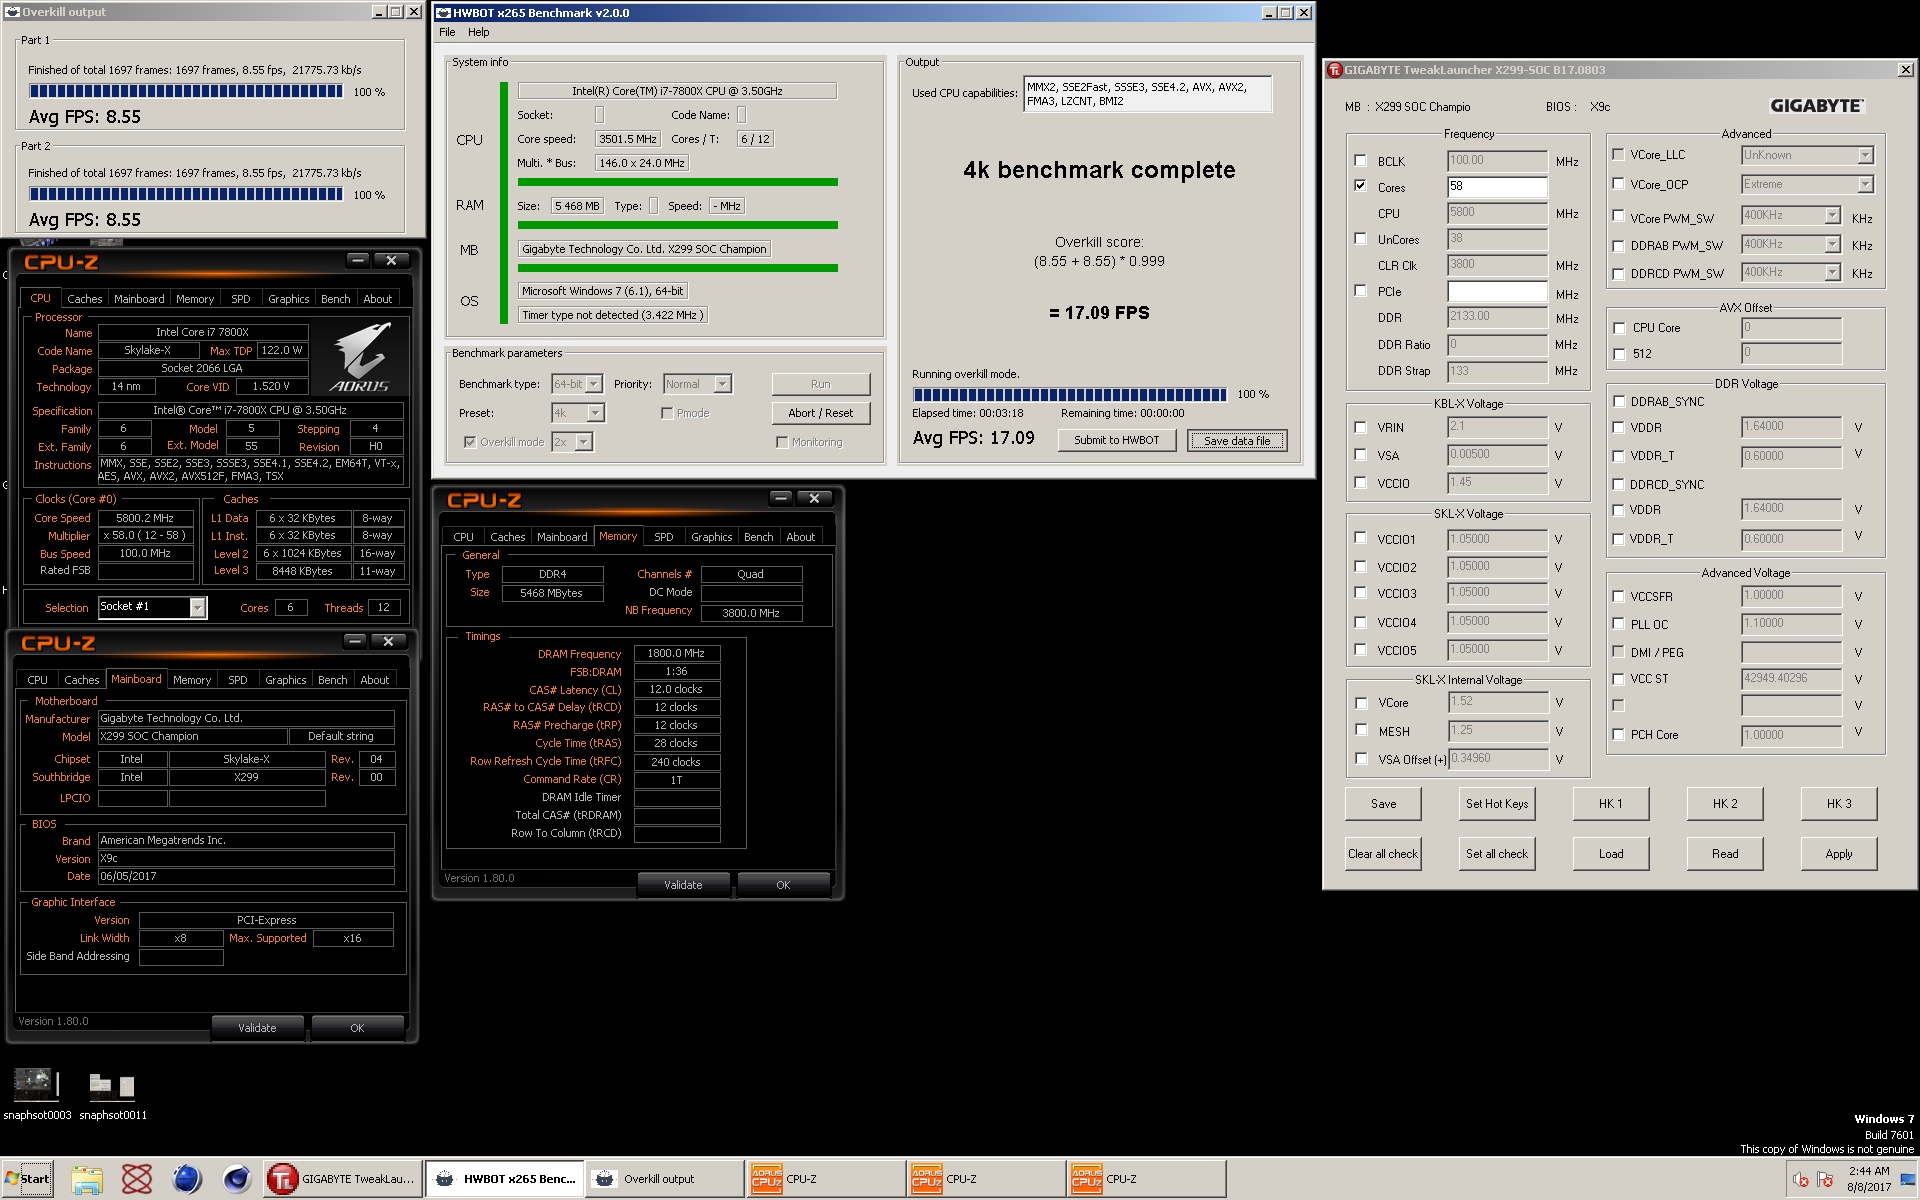
Task: Switch to HWBOT x265 Benchmark taskbar item
Action: click(504, 1179)
